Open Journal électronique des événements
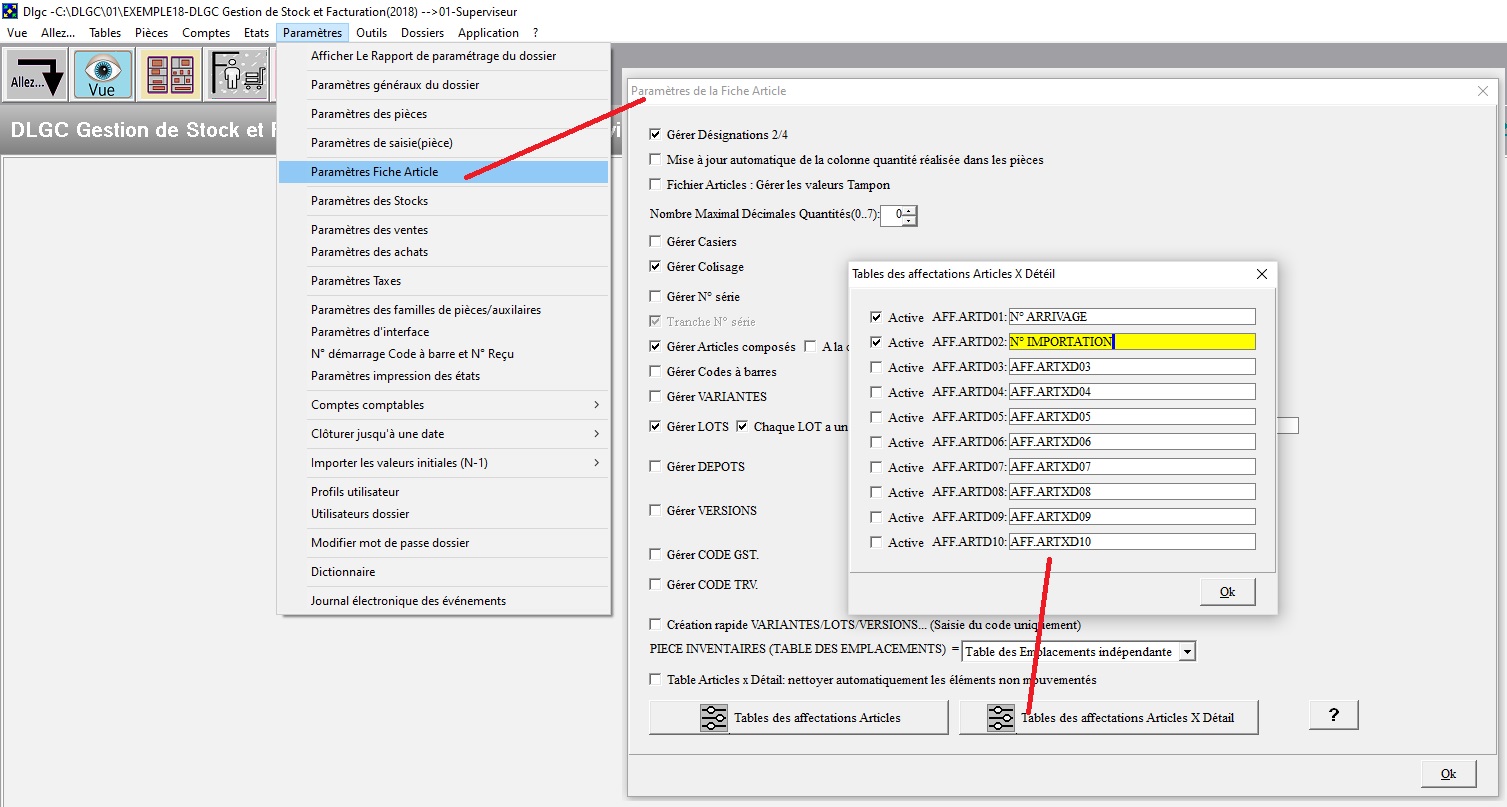This screenshot has height=807, width=1507. pos(444,601)
